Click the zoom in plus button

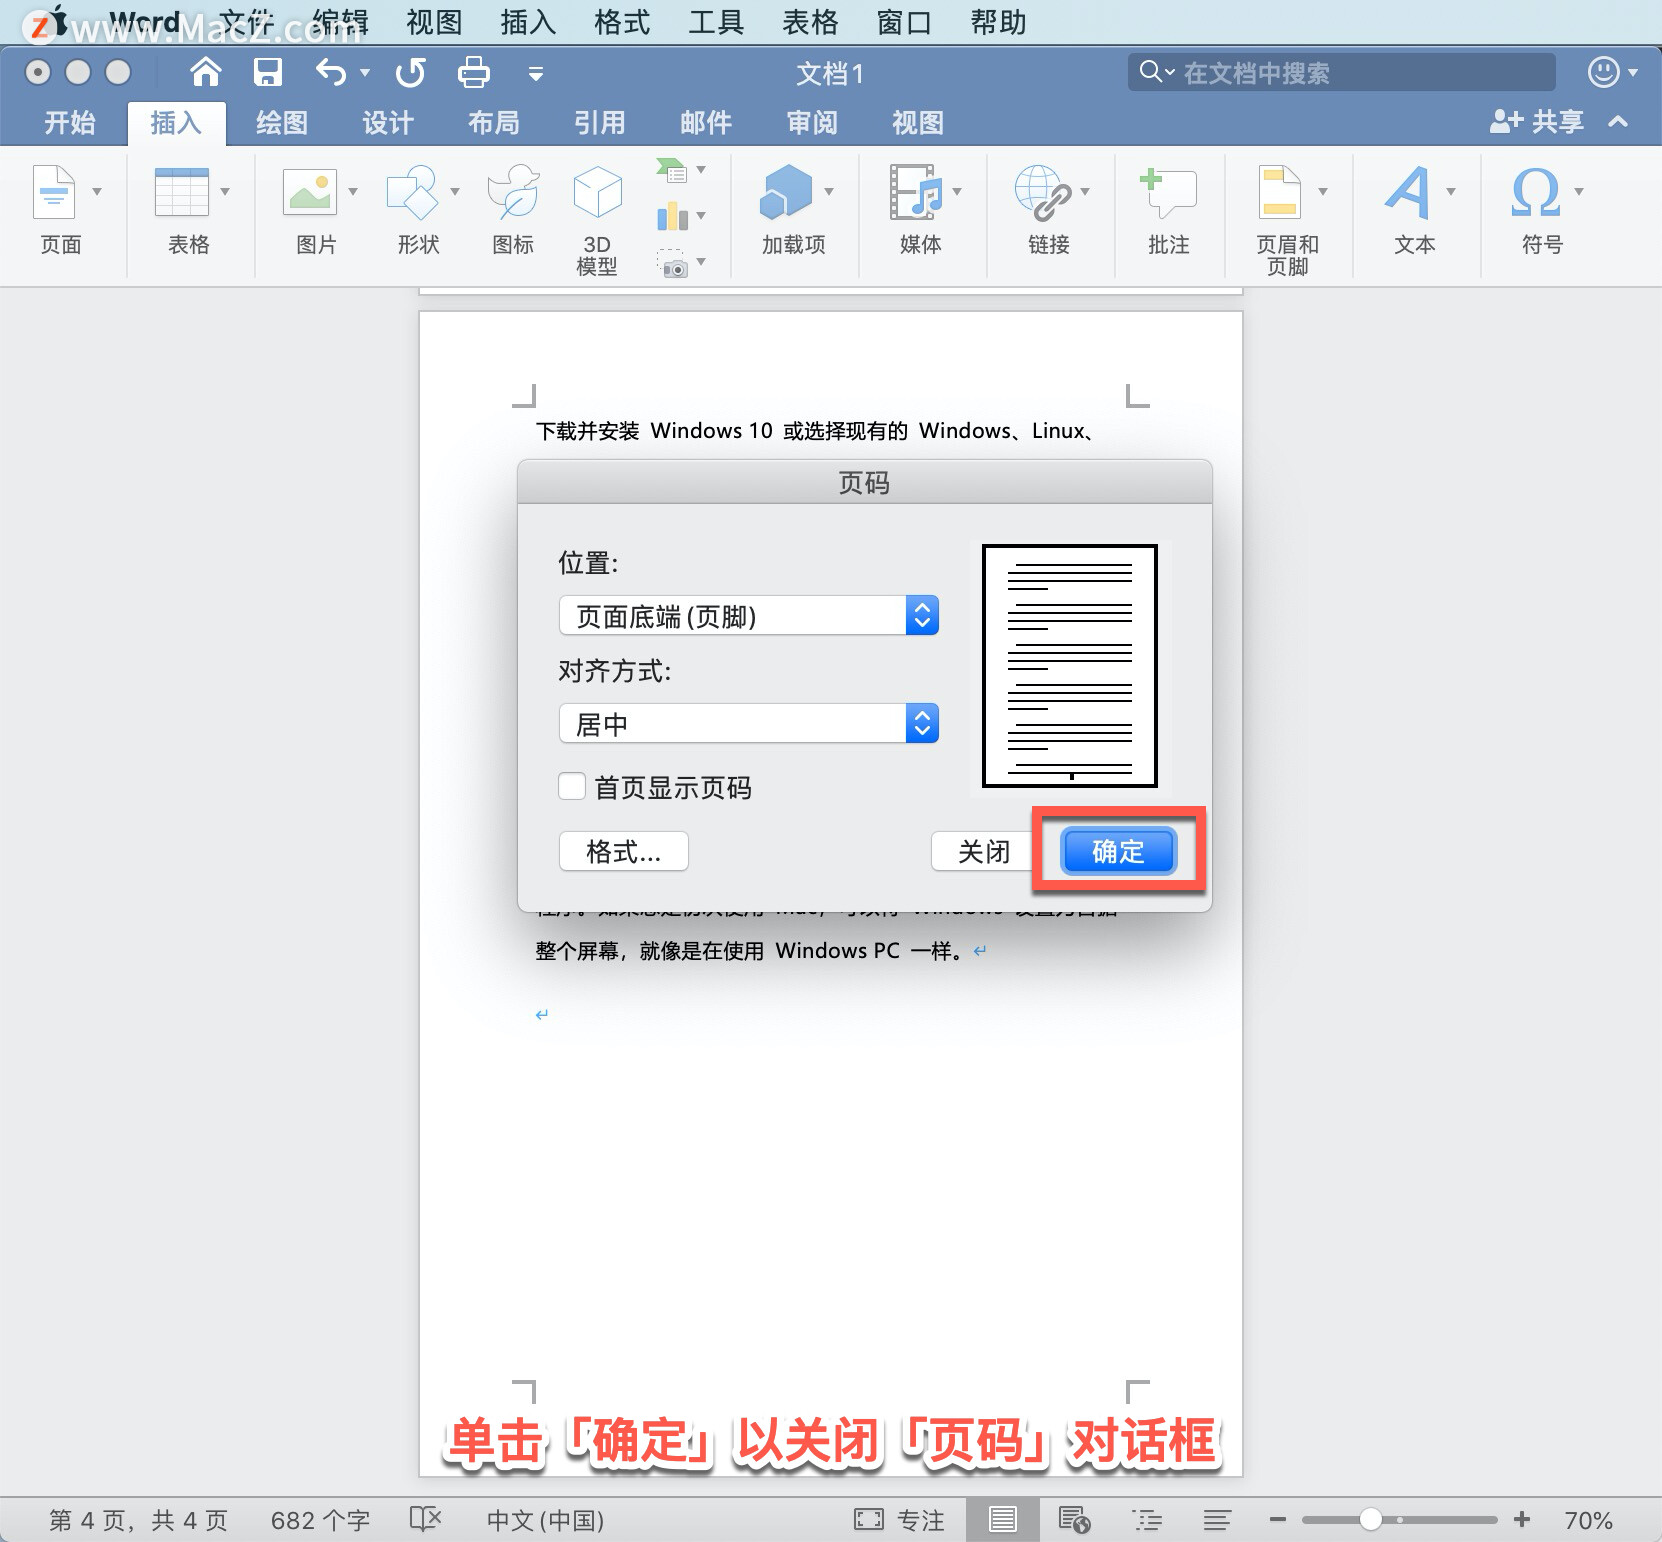pyautogui.click(x=1522, y=1520)
